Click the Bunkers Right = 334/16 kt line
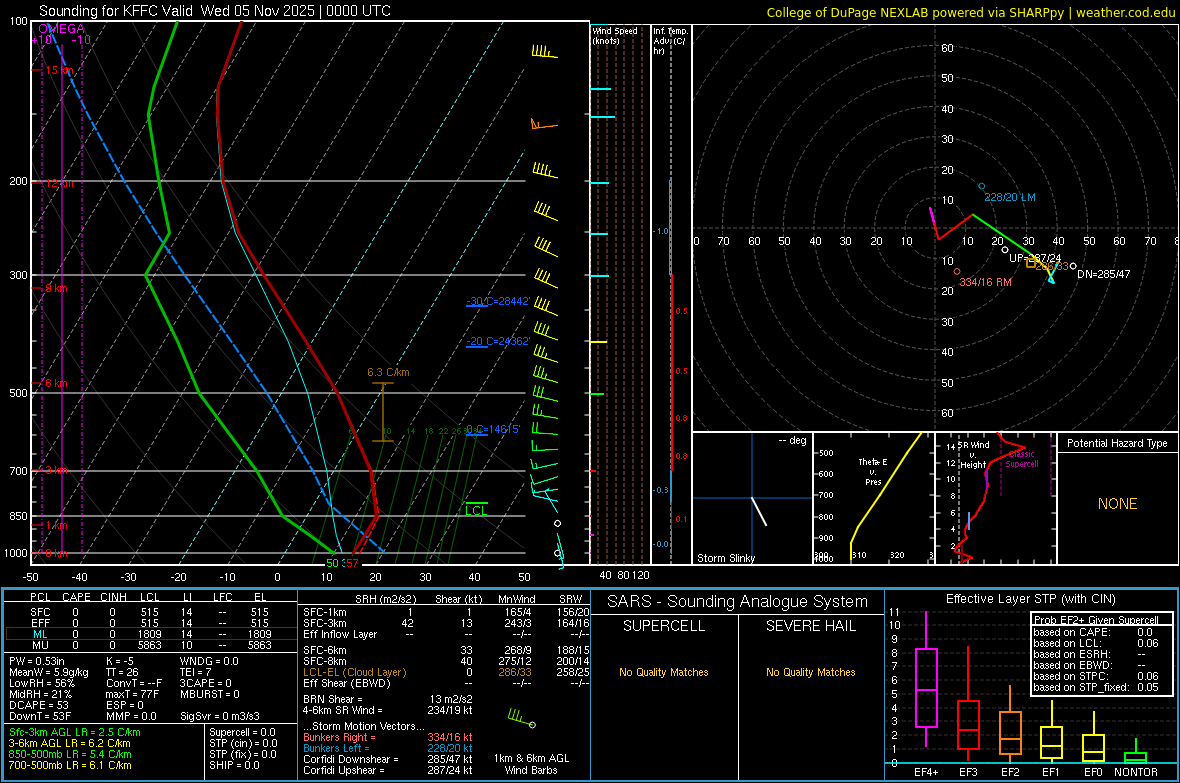This screenshot has height=783, width=1180. pyautogui.click(x=388, y=737)
